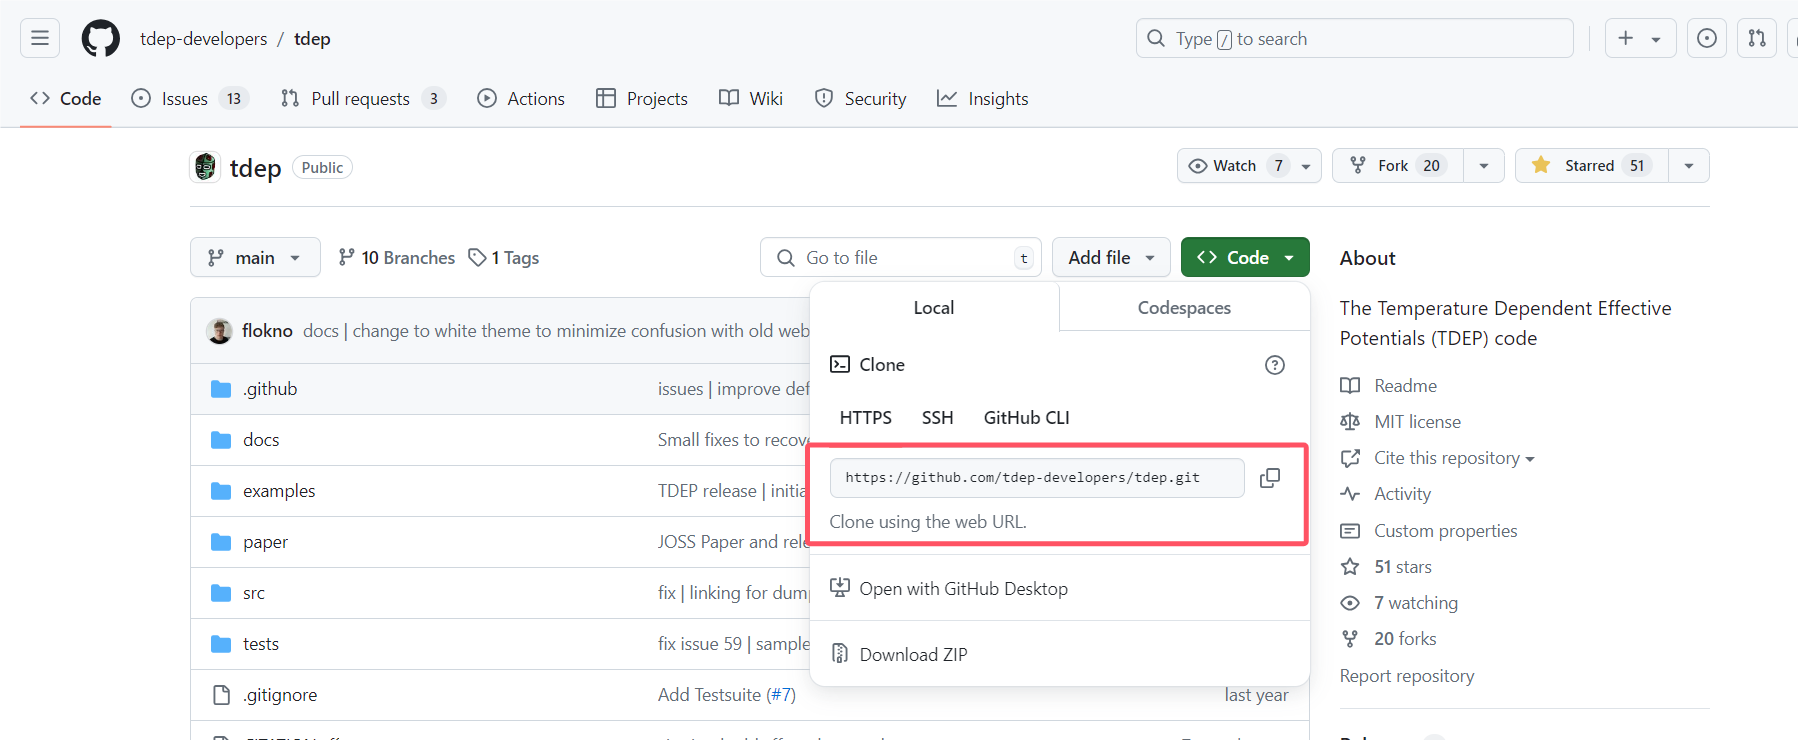Click Download ZIP
The image size is (1798, 740).
click(913, 655)
